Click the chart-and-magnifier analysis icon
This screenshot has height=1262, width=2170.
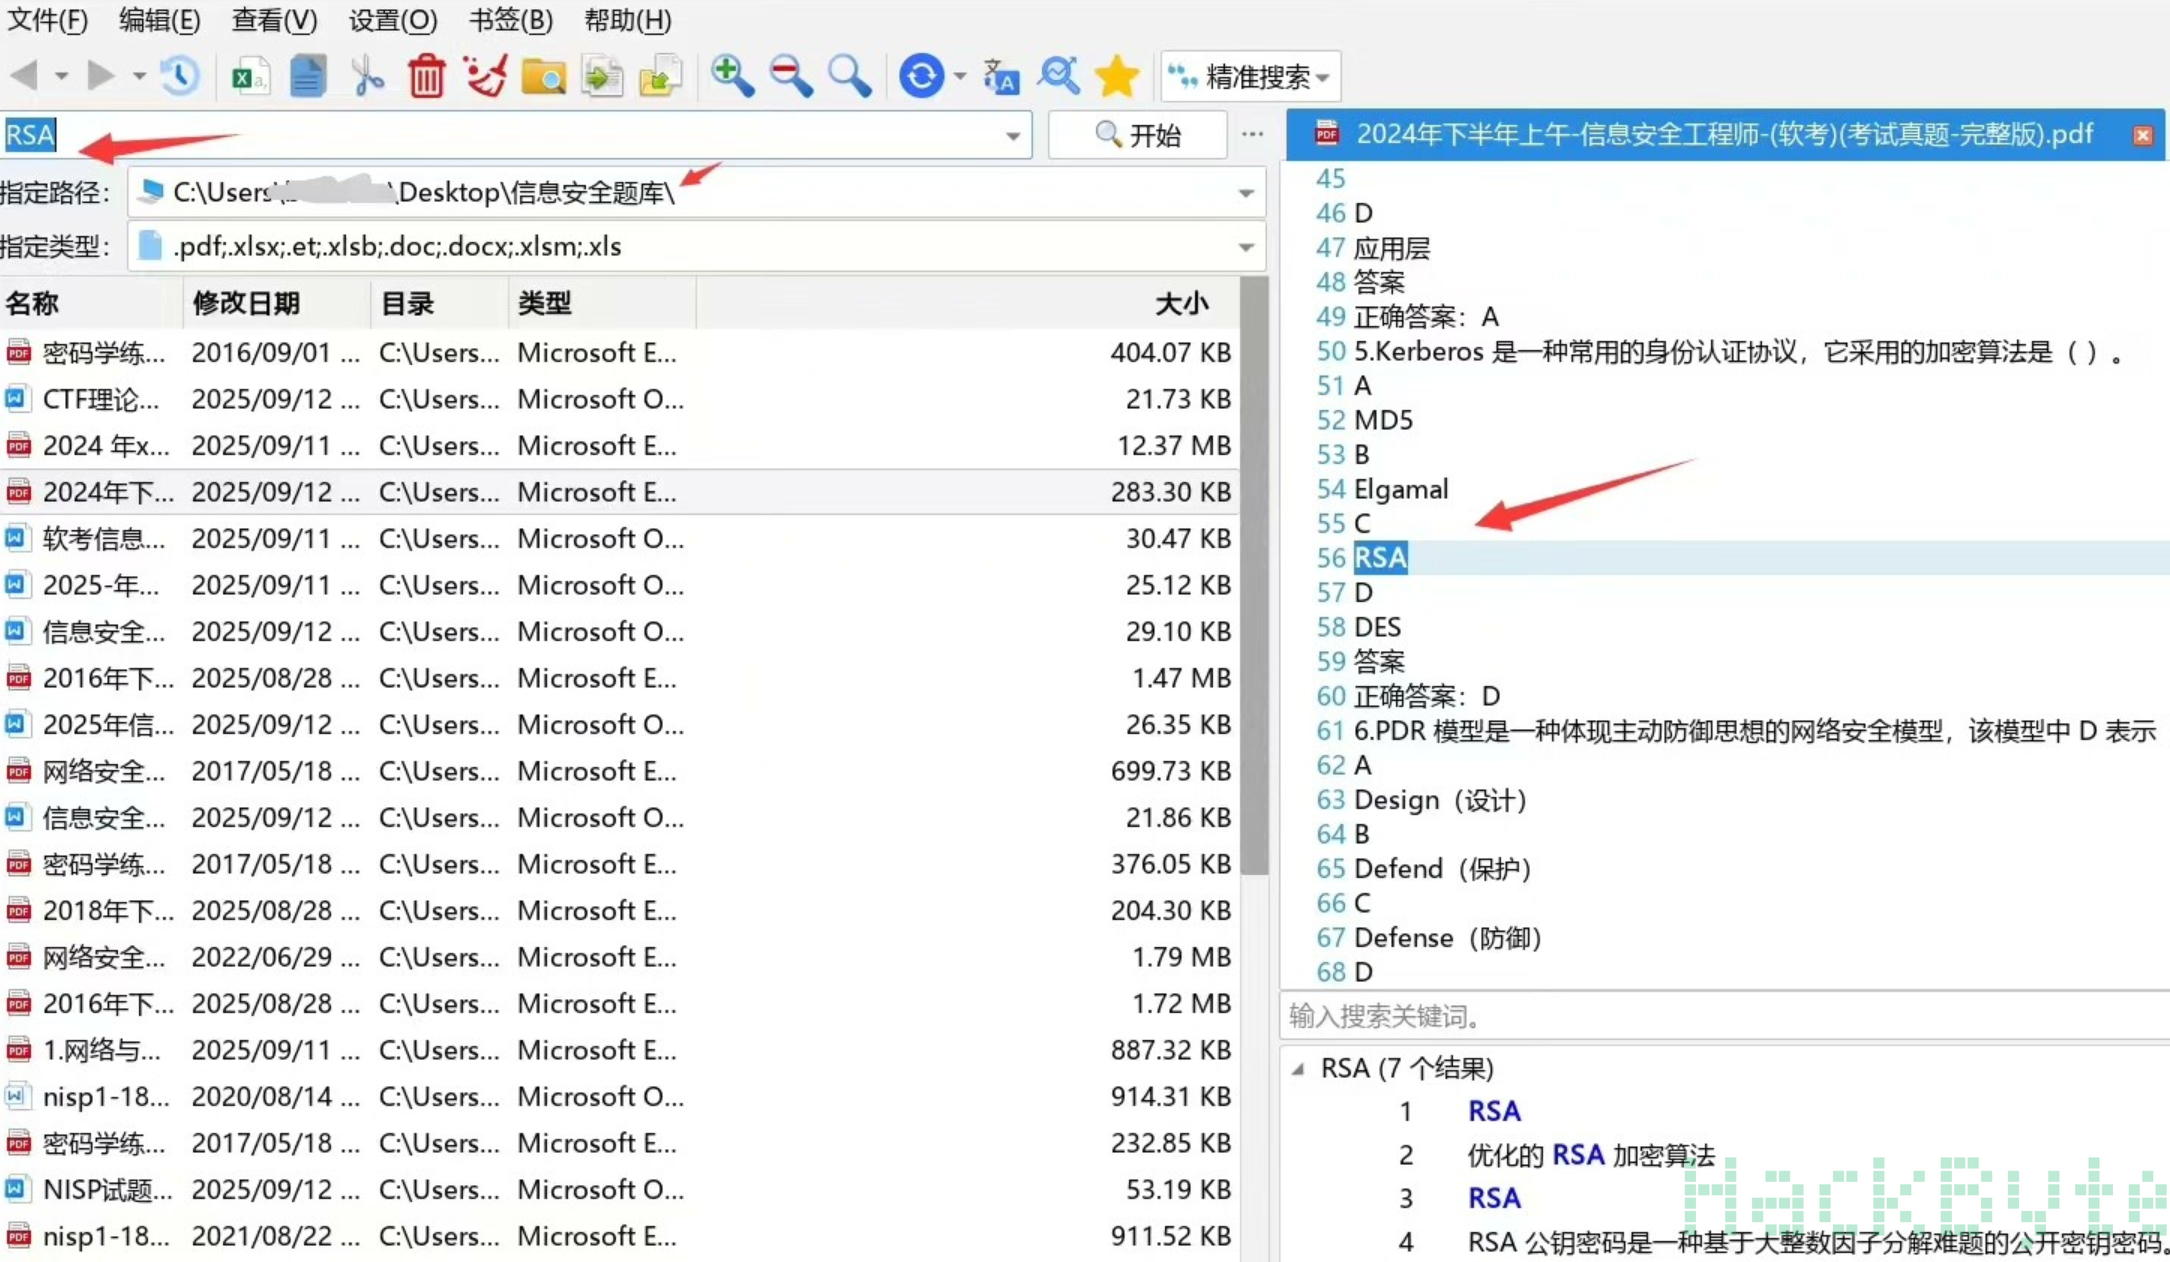pos(1059,76)
